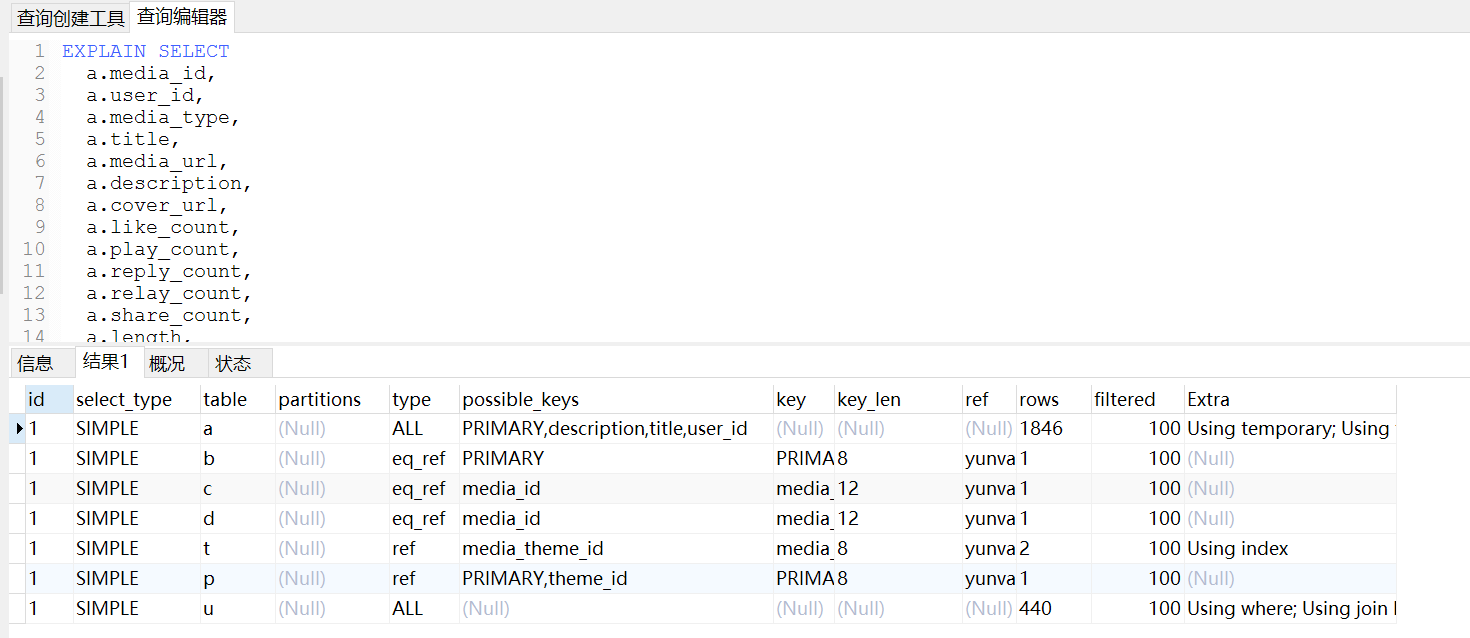
Task: Switch to the 查询创建工具 tab
Action: (x=70, y=18)
